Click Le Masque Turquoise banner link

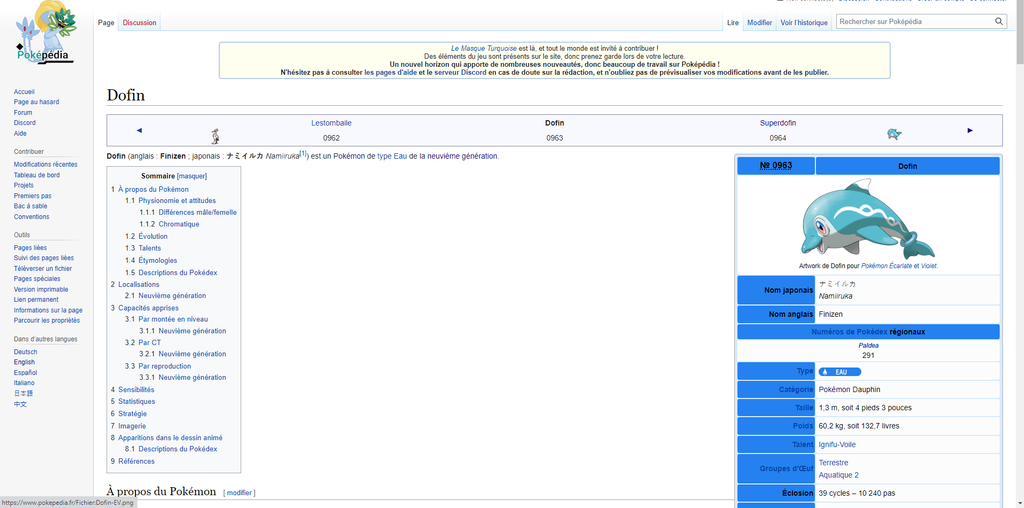484,48
